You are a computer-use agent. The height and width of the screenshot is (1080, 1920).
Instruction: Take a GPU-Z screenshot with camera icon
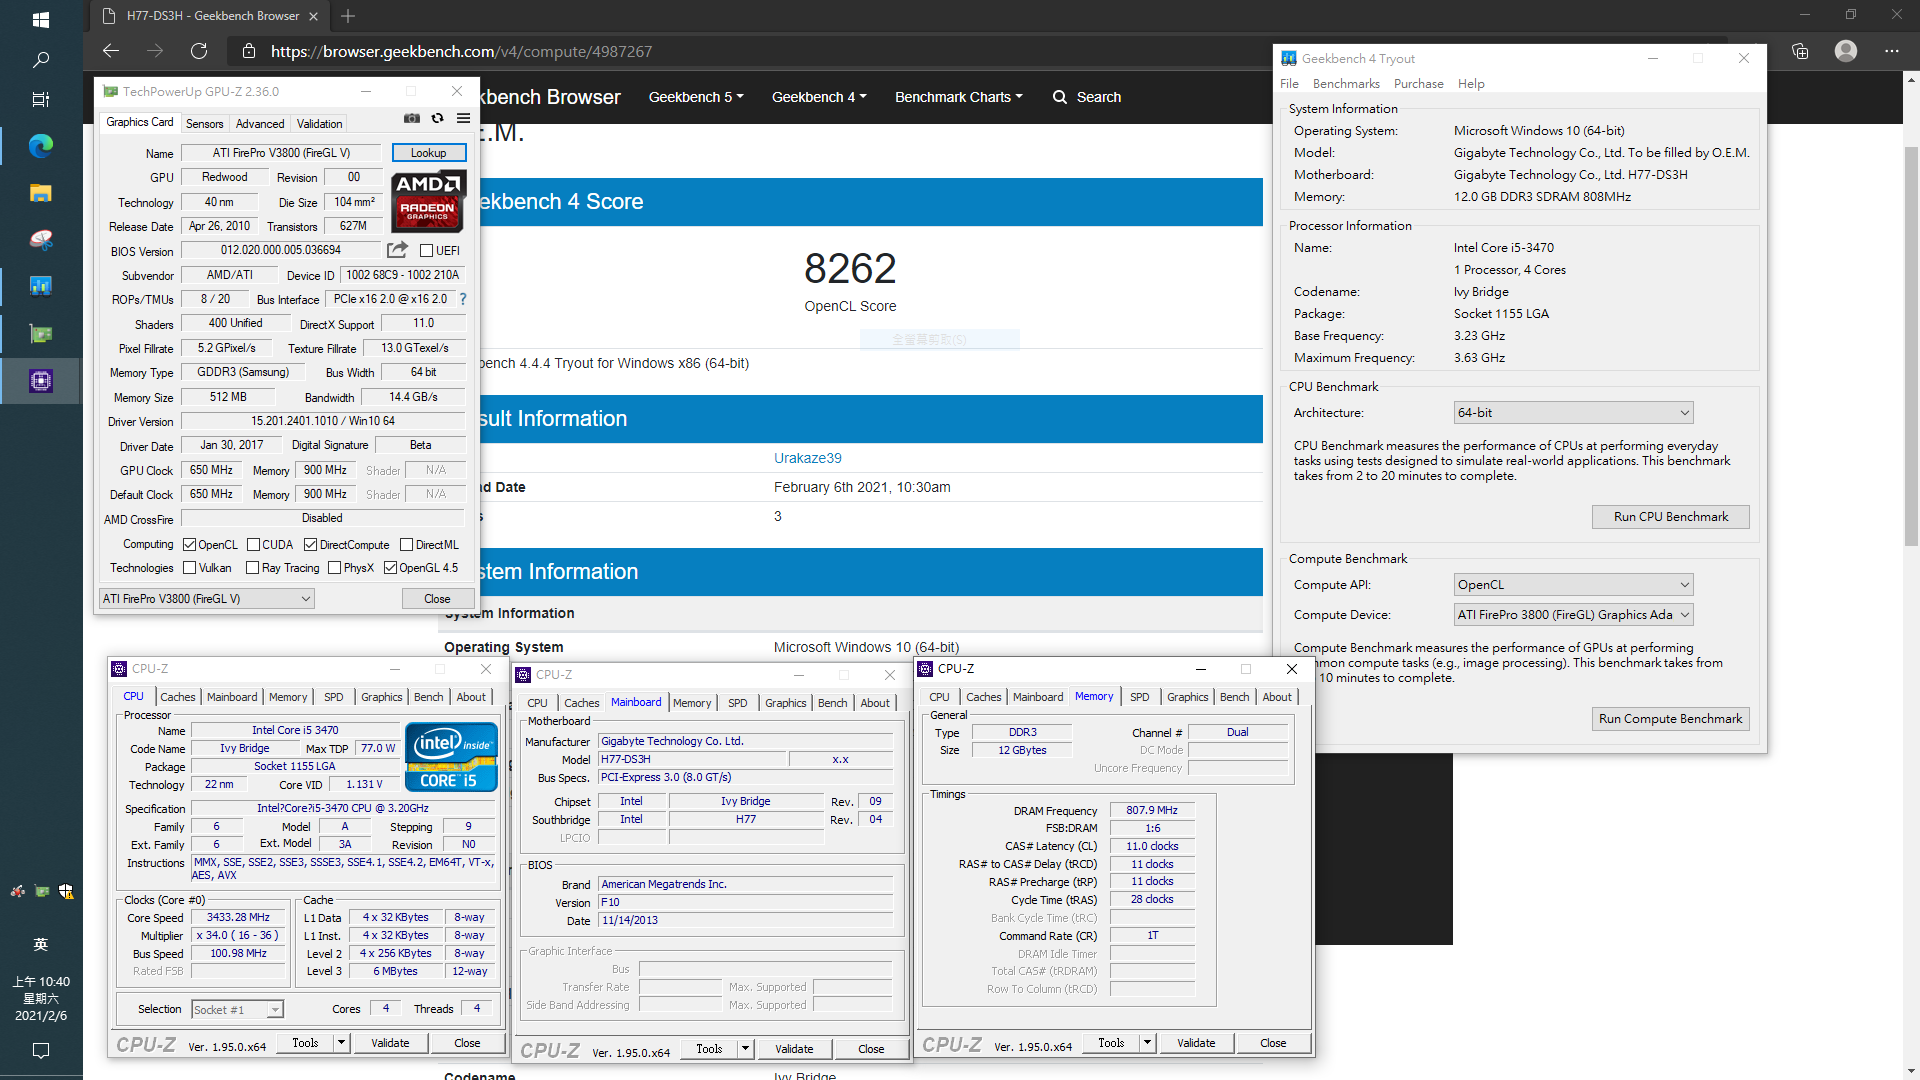click(x=412, y=118)
